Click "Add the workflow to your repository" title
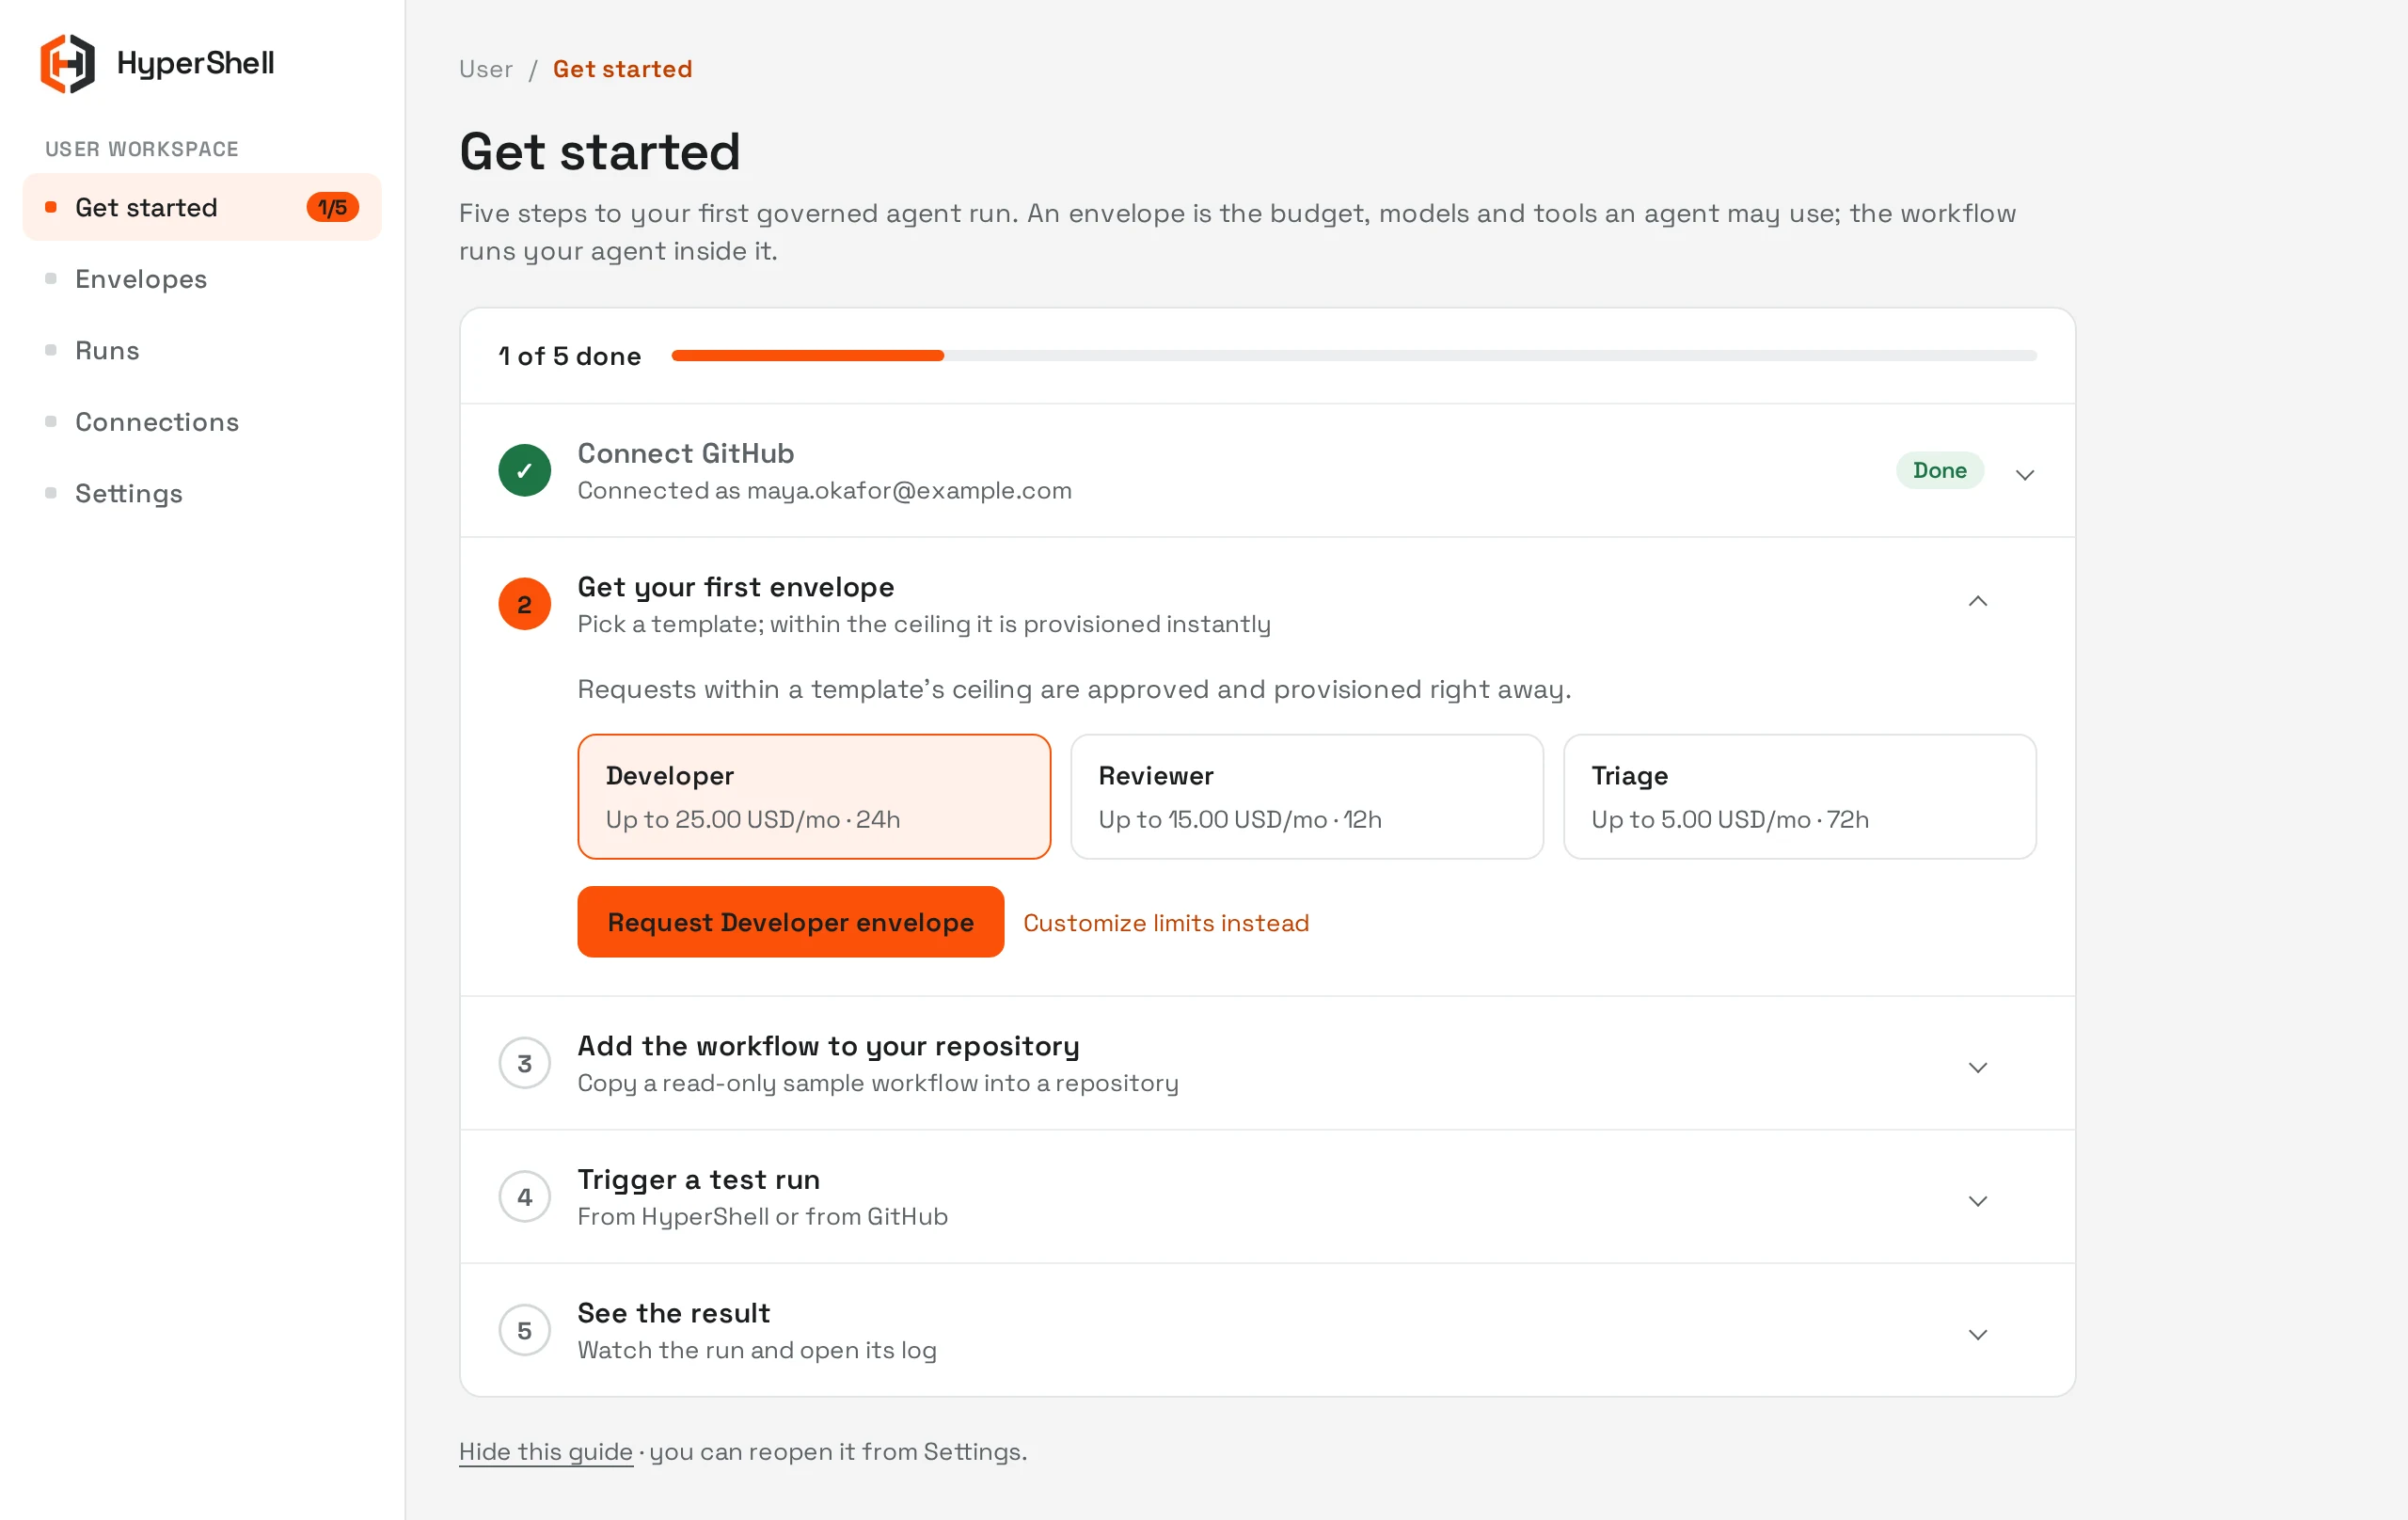Viewport: 2408px width, 1520px height. tap(829, 1046)
